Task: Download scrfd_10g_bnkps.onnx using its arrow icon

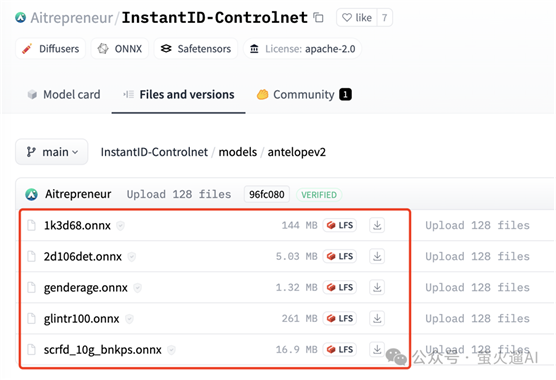Action: (377, 350)
